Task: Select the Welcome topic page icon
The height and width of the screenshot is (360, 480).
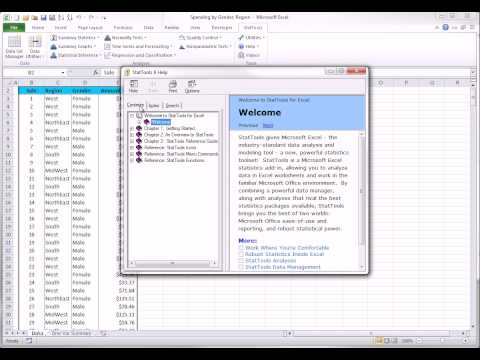Action: tap(146, 122)
